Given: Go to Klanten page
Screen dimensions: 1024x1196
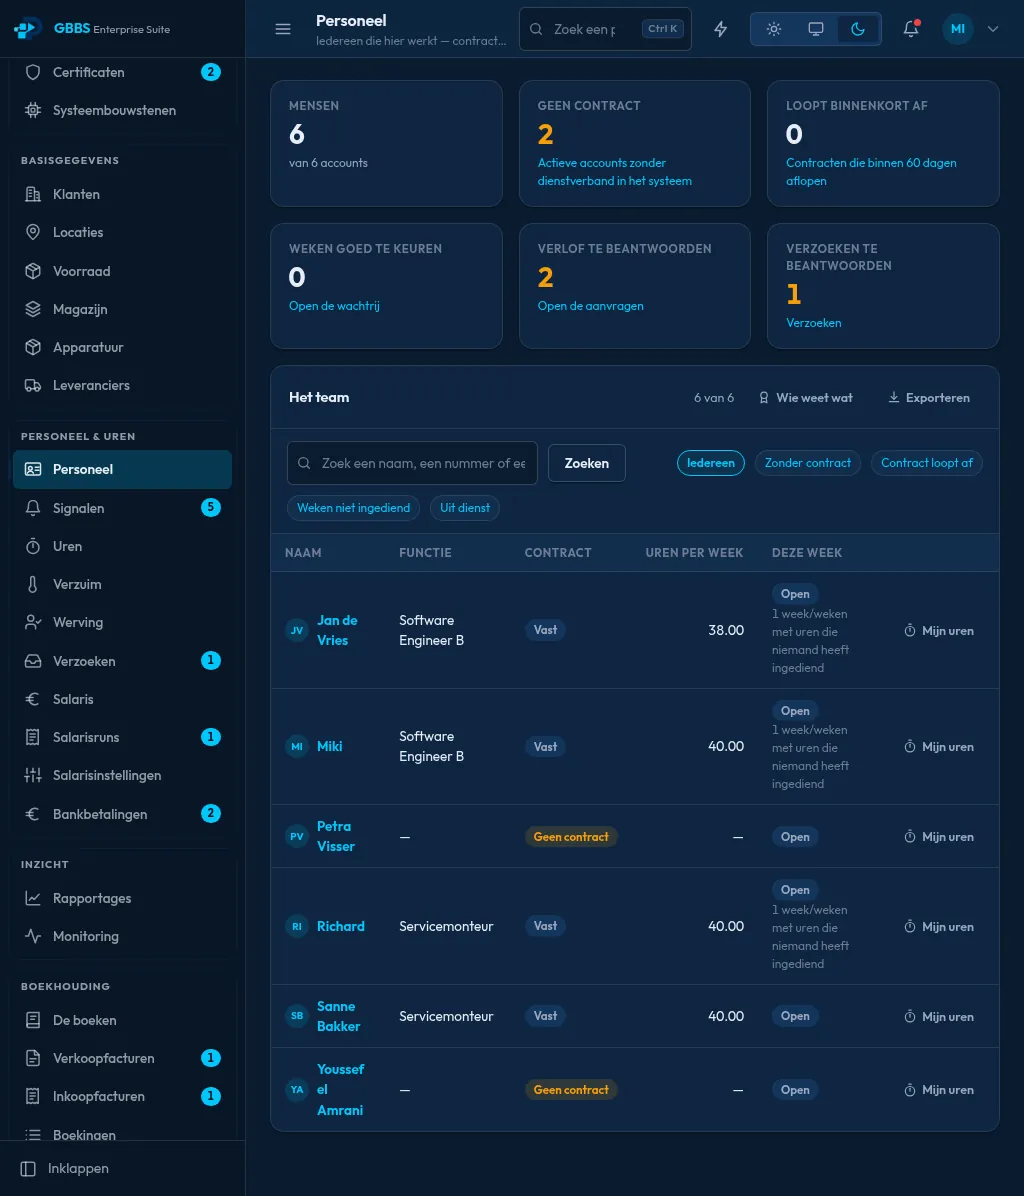Looking at the screenshot, I should point(122,195).
